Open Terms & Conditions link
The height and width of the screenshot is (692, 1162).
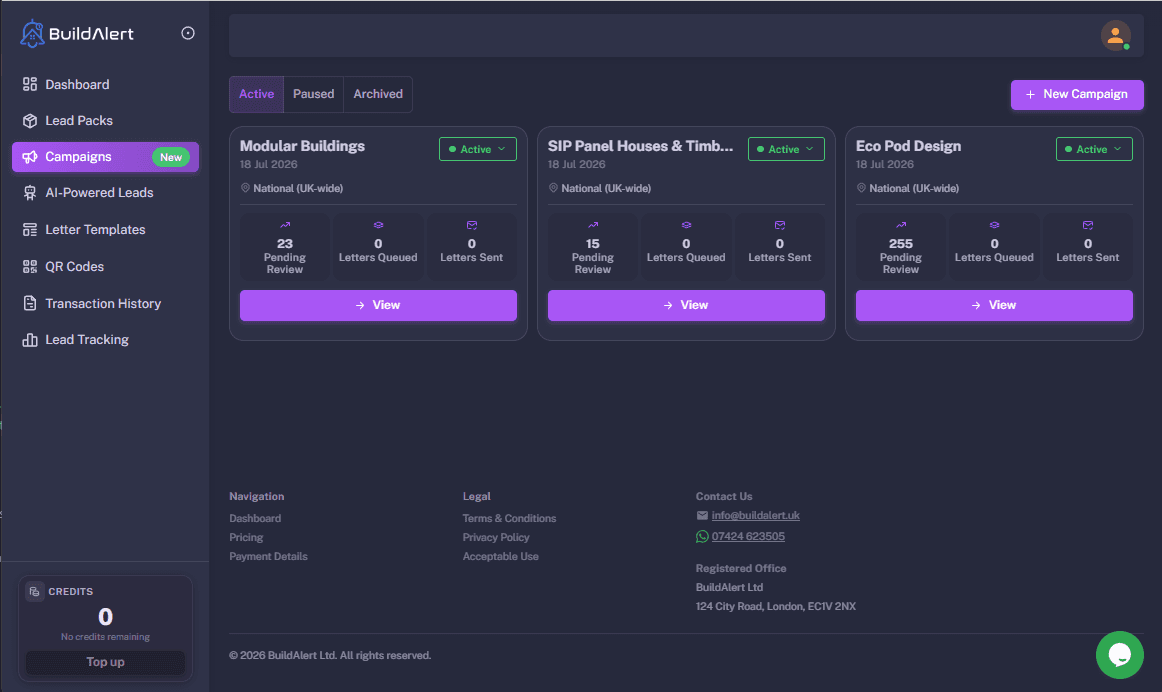pos(509,519)
